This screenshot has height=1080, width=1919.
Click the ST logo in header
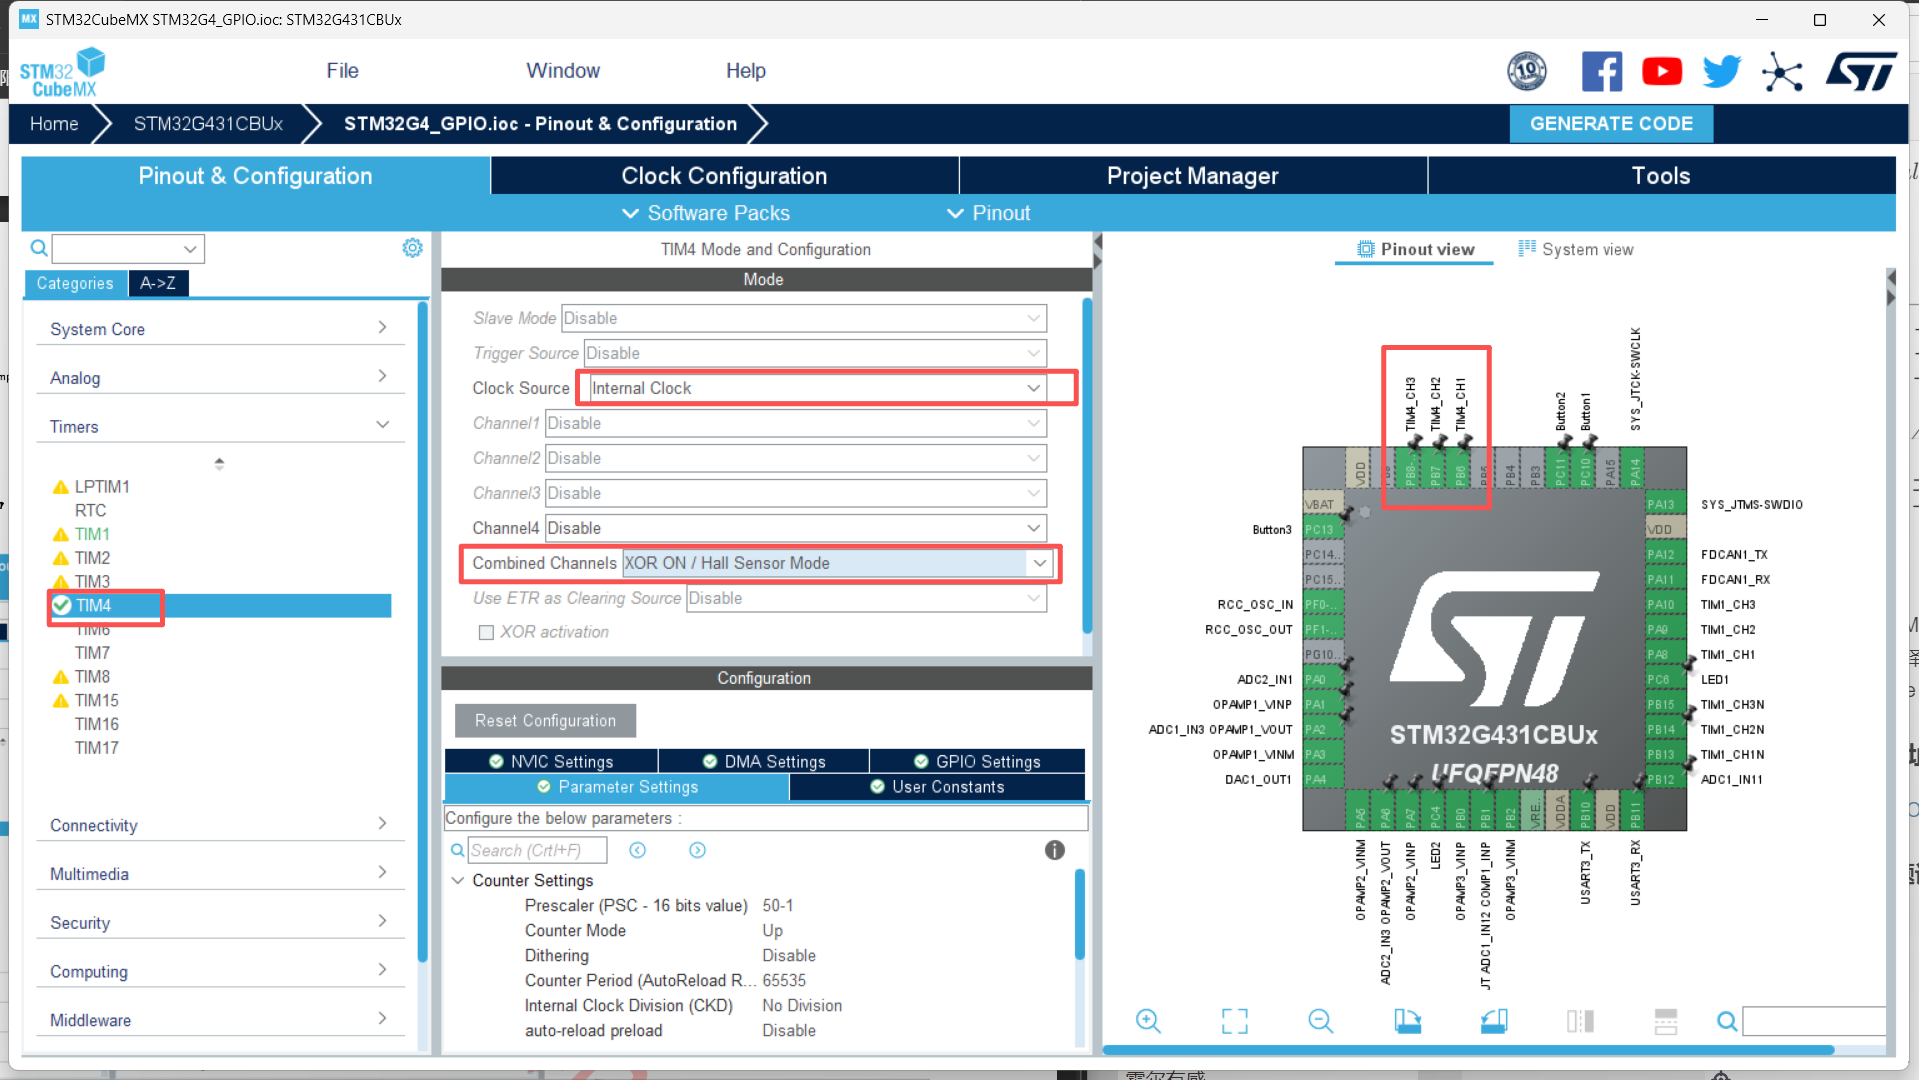[x=1862, y=72]
